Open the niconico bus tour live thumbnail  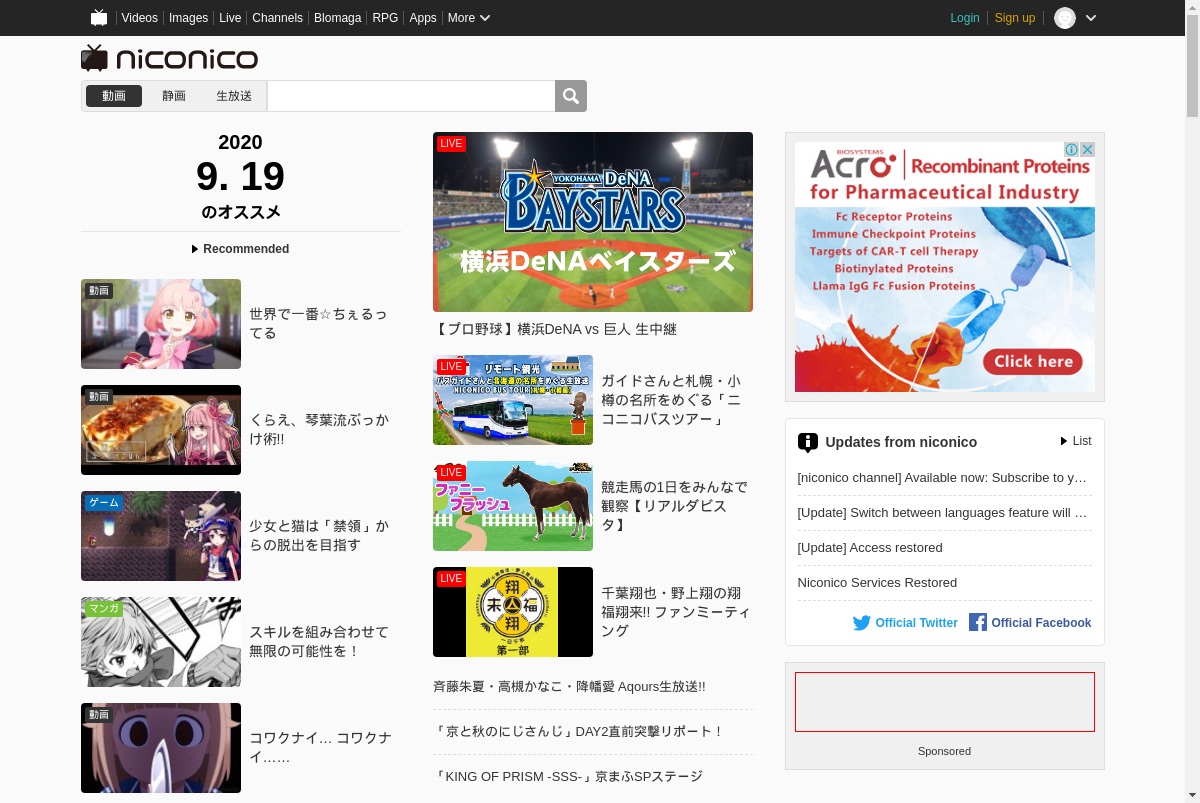(513, 400)
